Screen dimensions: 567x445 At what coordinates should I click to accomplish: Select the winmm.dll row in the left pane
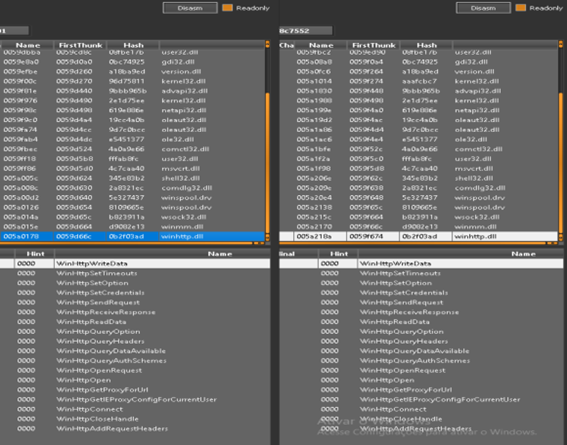pyautogui.click(x=132, y=227)
